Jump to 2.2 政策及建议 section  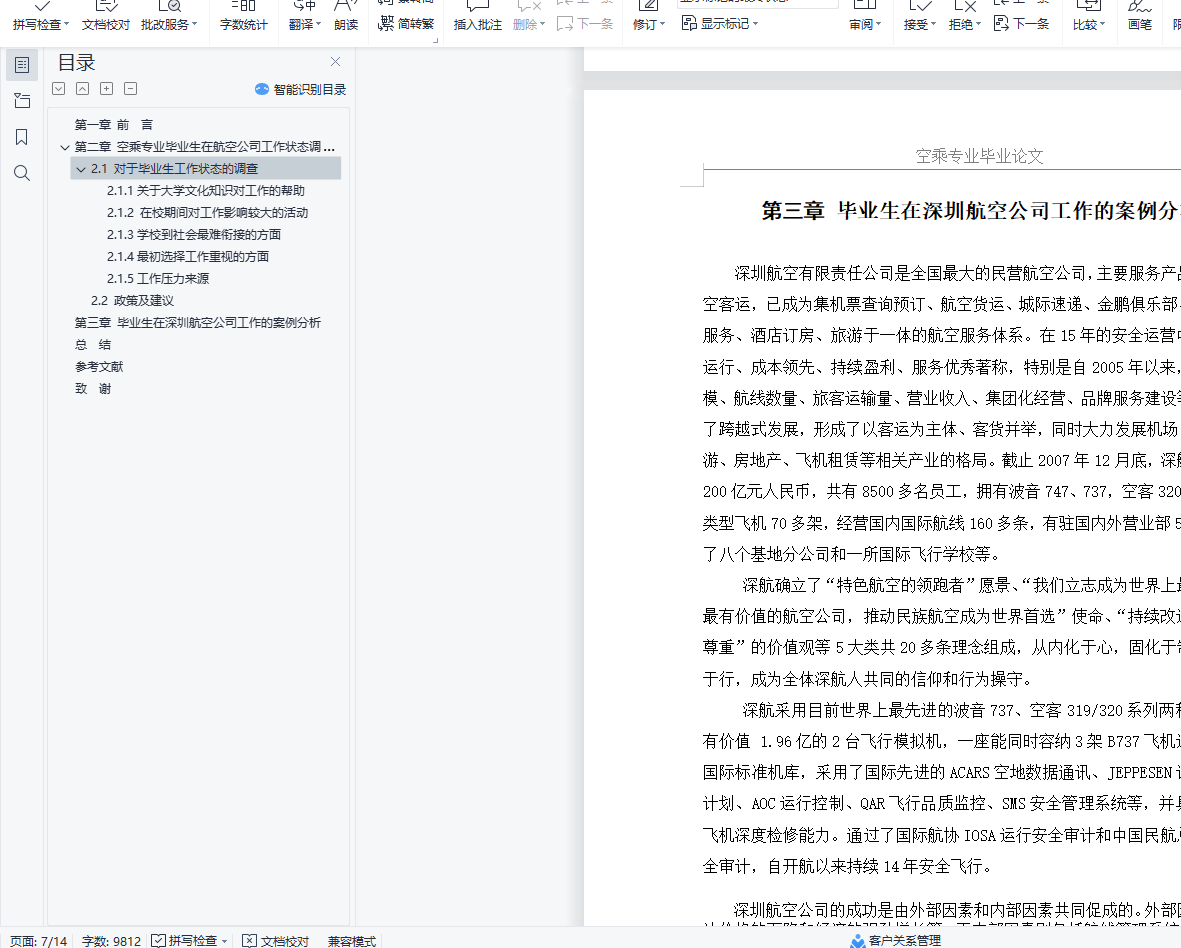click(133, 300)
